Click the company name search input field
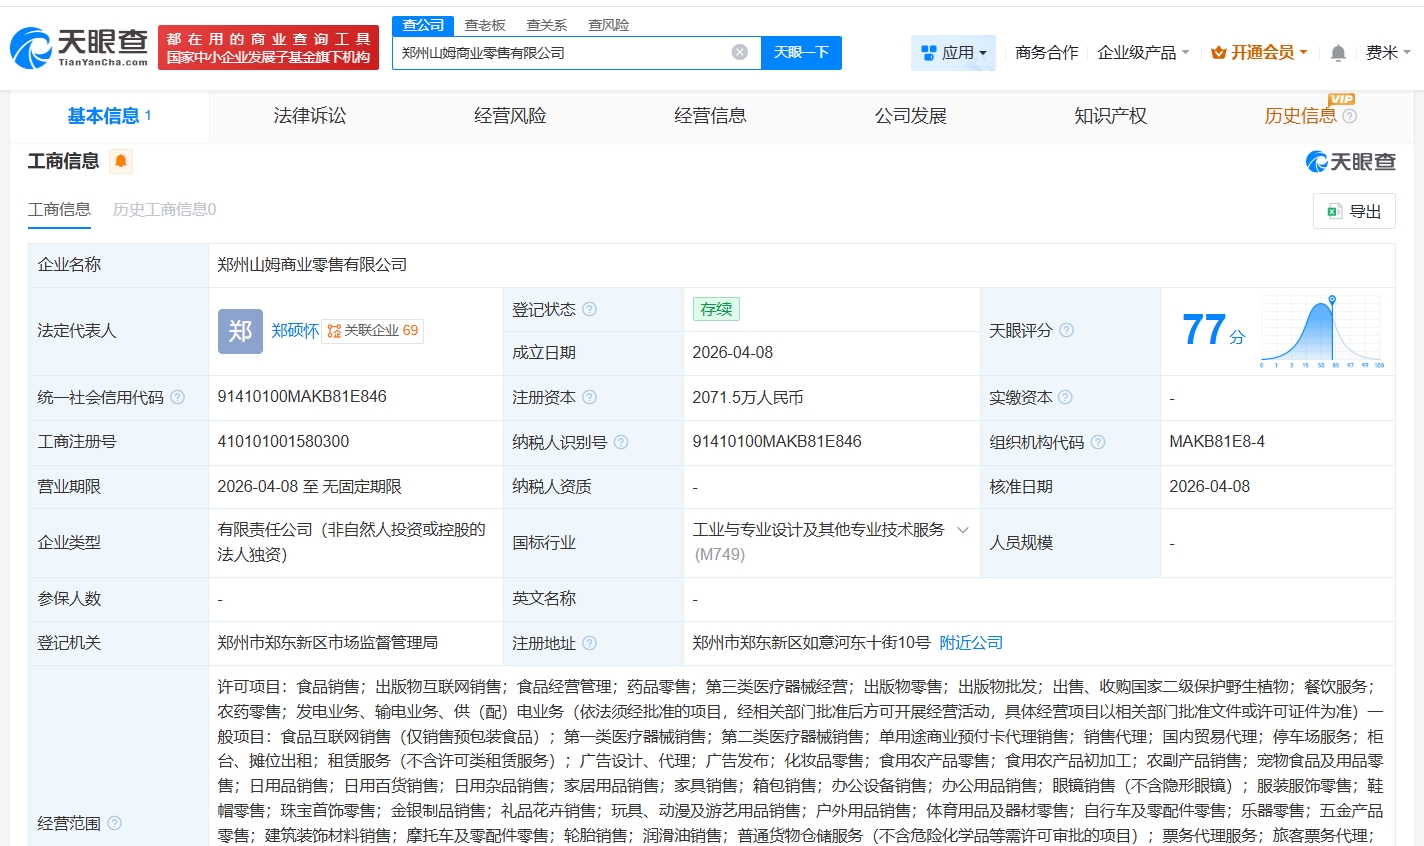The width and height of the screenshot is (1424, 846). click(560, 53)
